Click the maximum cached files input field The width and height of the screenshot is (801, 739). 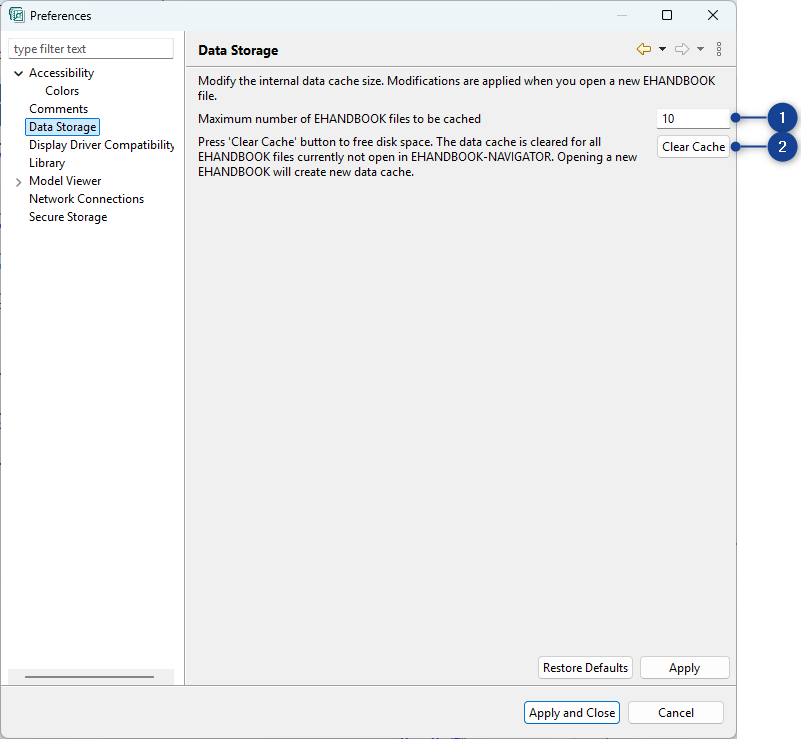pyautogui.click(x=693, y=118)
